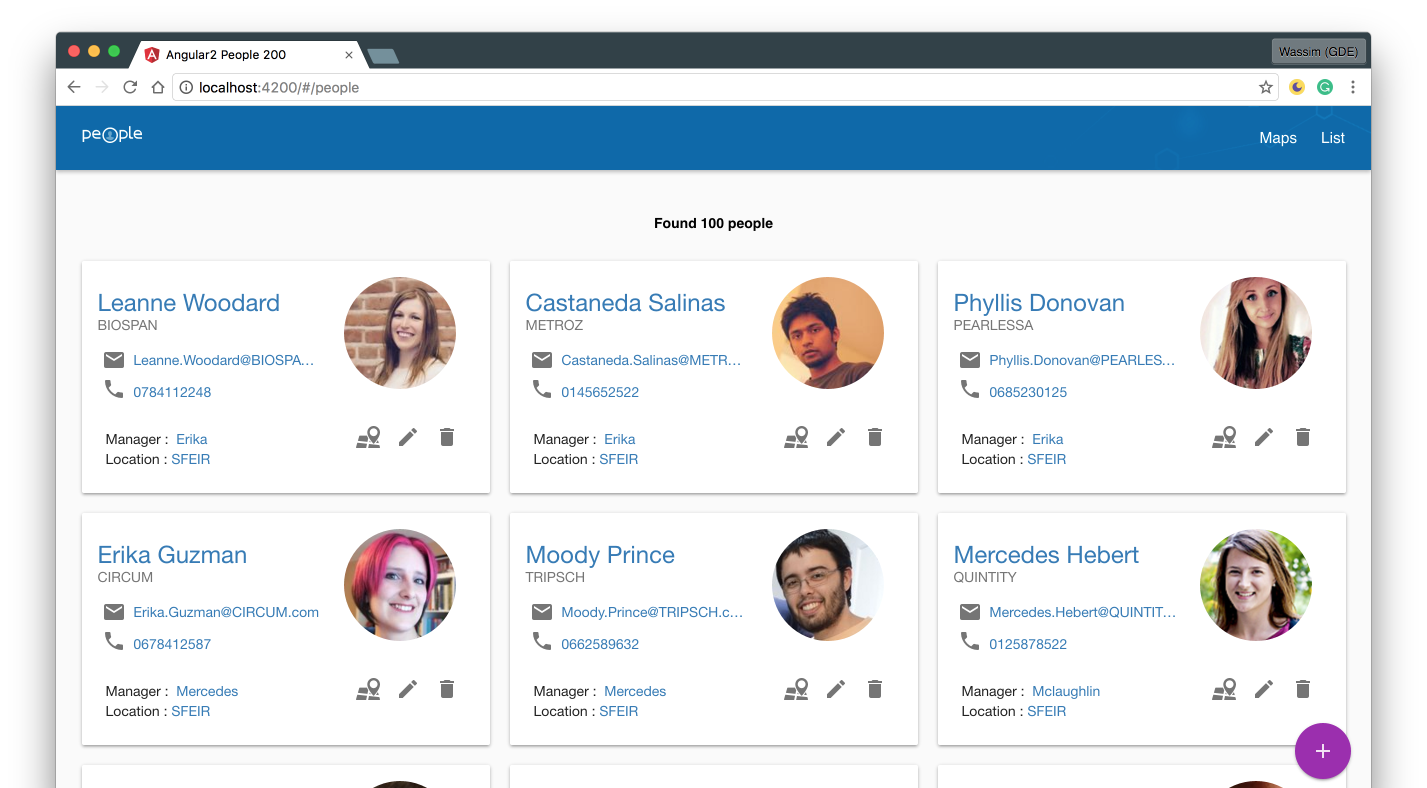The height and width of the screenshot is (788, 1427).
Task: Click Erika Guzman's email address link
Action: (x=226, y=612)
